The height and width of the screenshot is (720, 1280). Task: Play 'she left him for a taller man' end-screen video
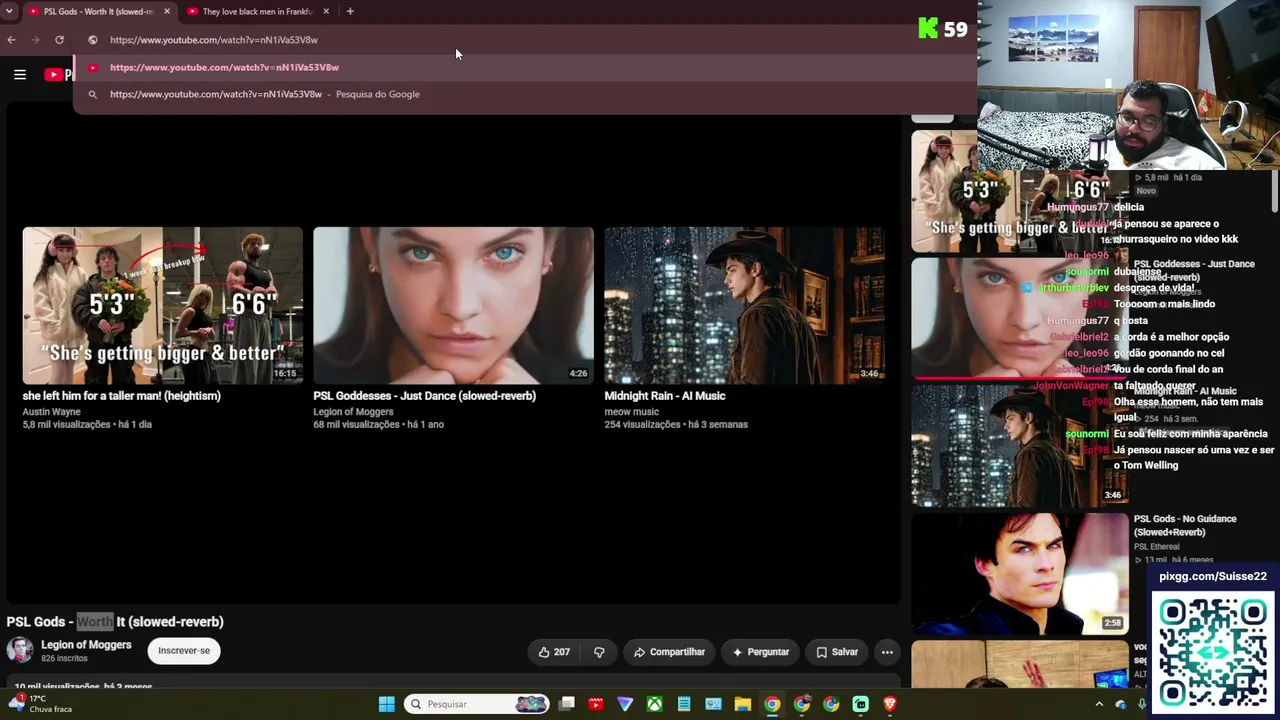162,305
